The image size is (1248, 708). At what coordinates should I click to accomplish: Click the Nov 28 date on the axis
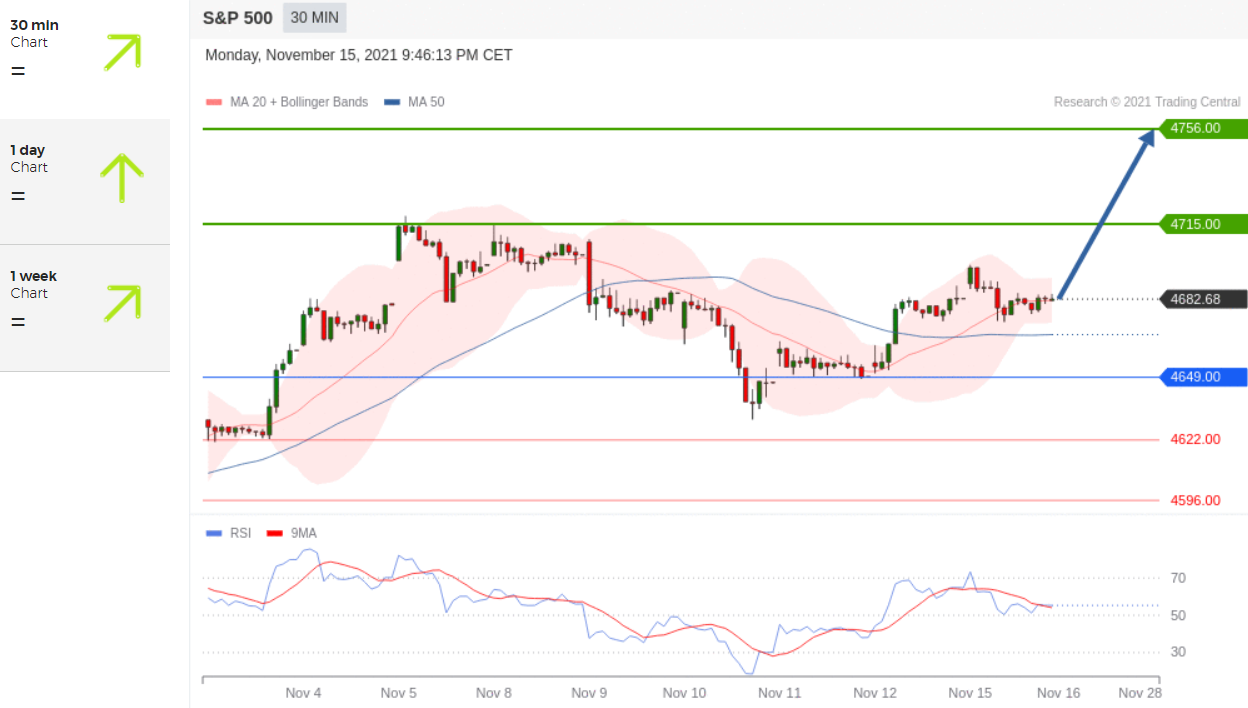point(1140,692)
